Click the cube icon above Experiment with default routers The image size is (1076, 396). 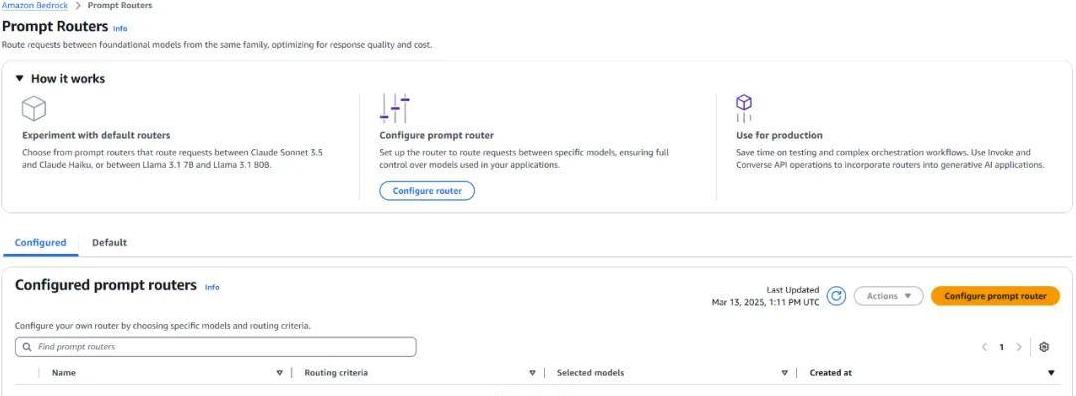click(34, 108)
